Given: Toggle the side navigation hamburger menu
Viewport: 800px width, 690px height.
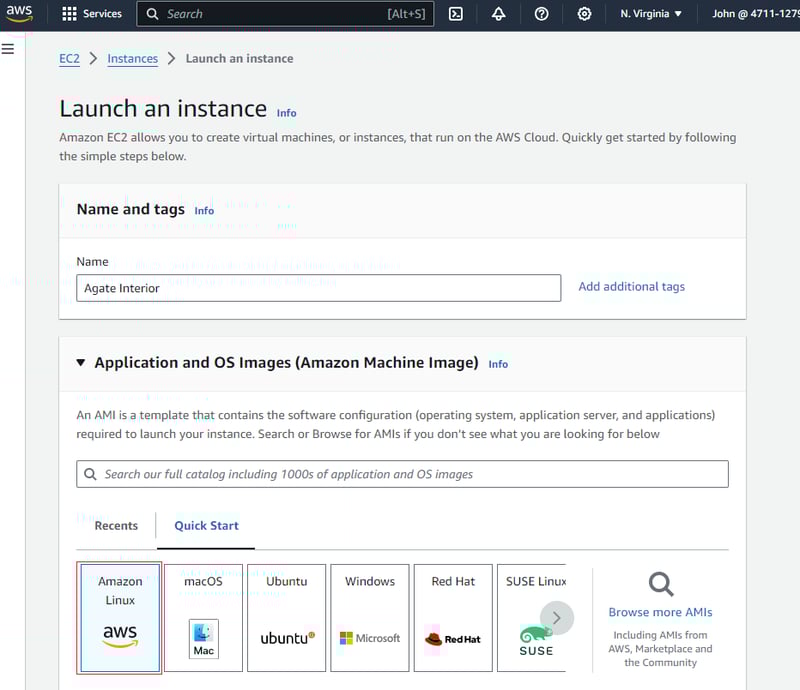Looking at the screenshot, I should [8, 49].
